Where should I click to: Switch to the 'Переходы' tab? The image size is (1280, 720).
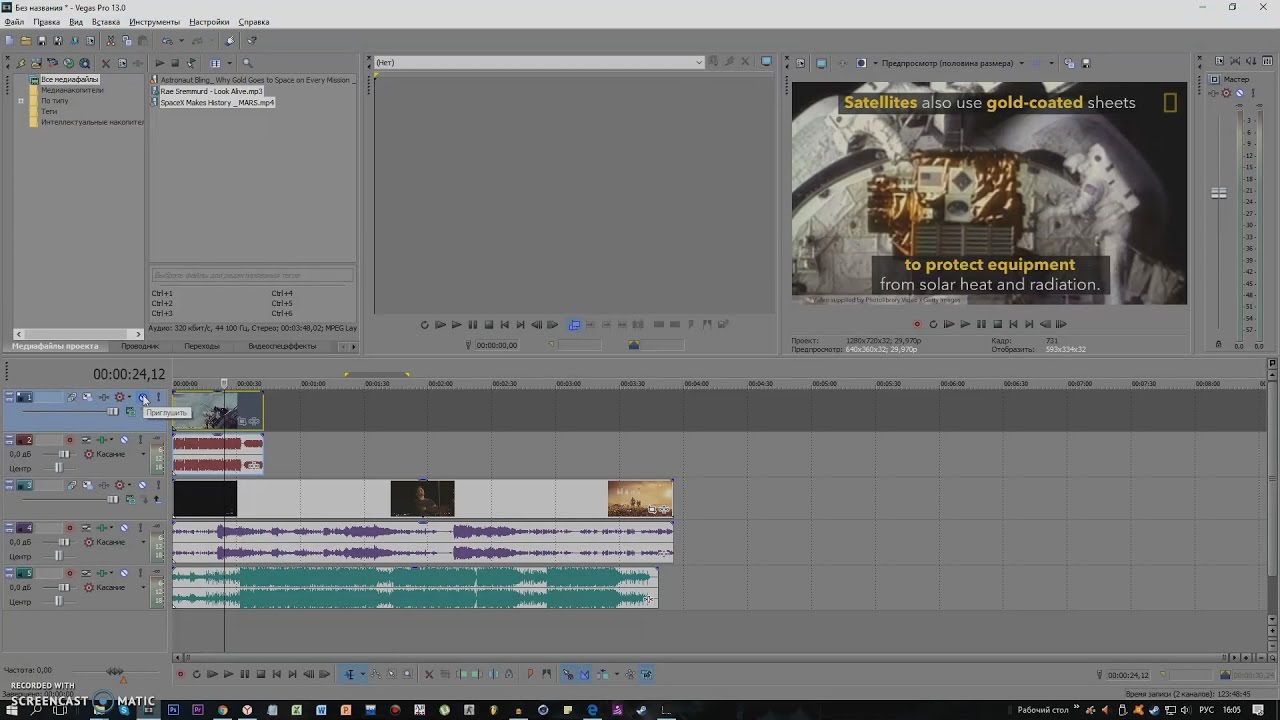coord(201,346)
